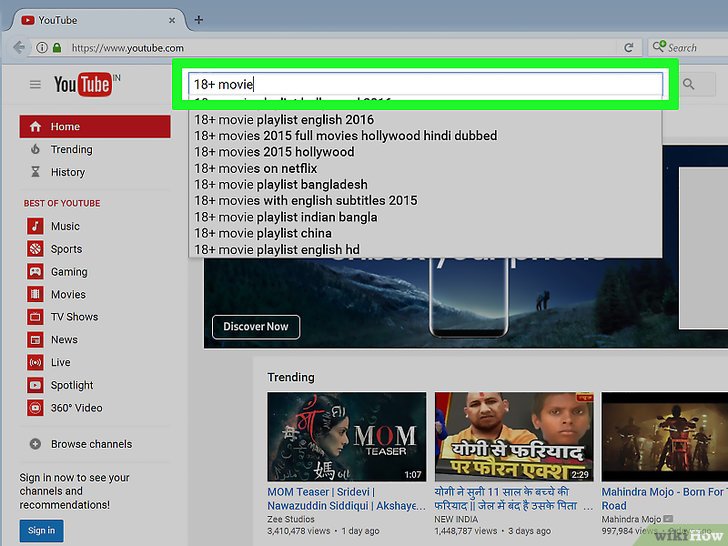Open the YouTube hamburger guide menu
Viewport: 728px width, 546px height.
coord(35,85)
